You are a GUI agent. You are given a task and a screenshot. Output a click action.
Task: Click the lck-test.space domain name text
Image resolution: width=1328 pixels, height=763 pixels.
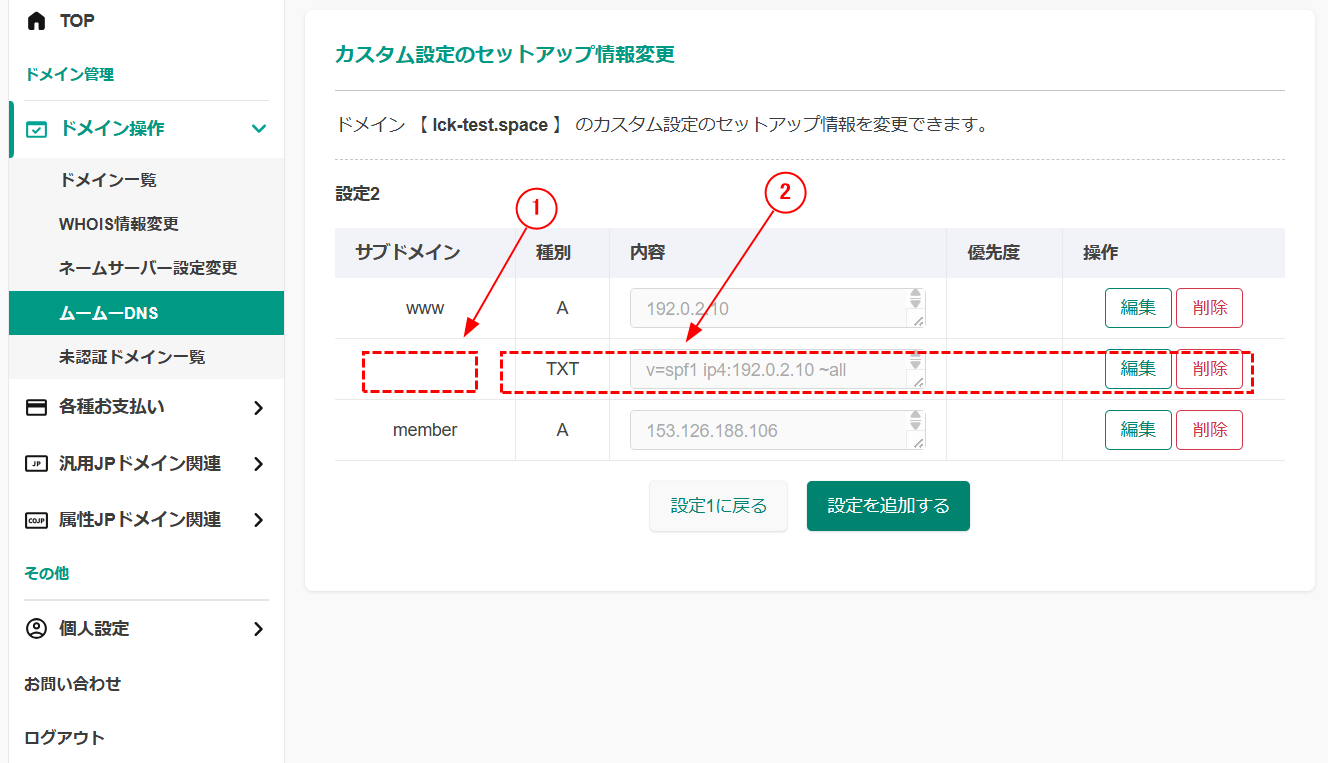point(490,126)
